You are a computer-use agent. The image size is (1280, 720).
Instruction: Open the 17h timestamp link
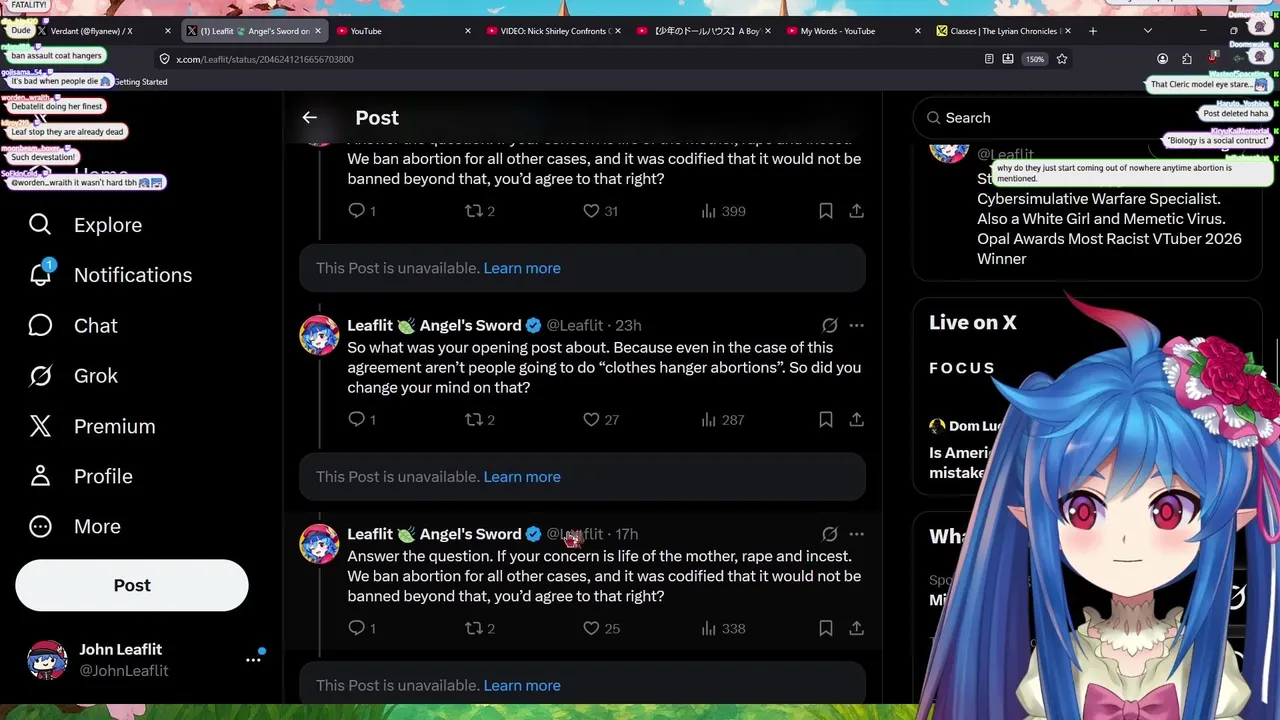(x=627, y=534)
